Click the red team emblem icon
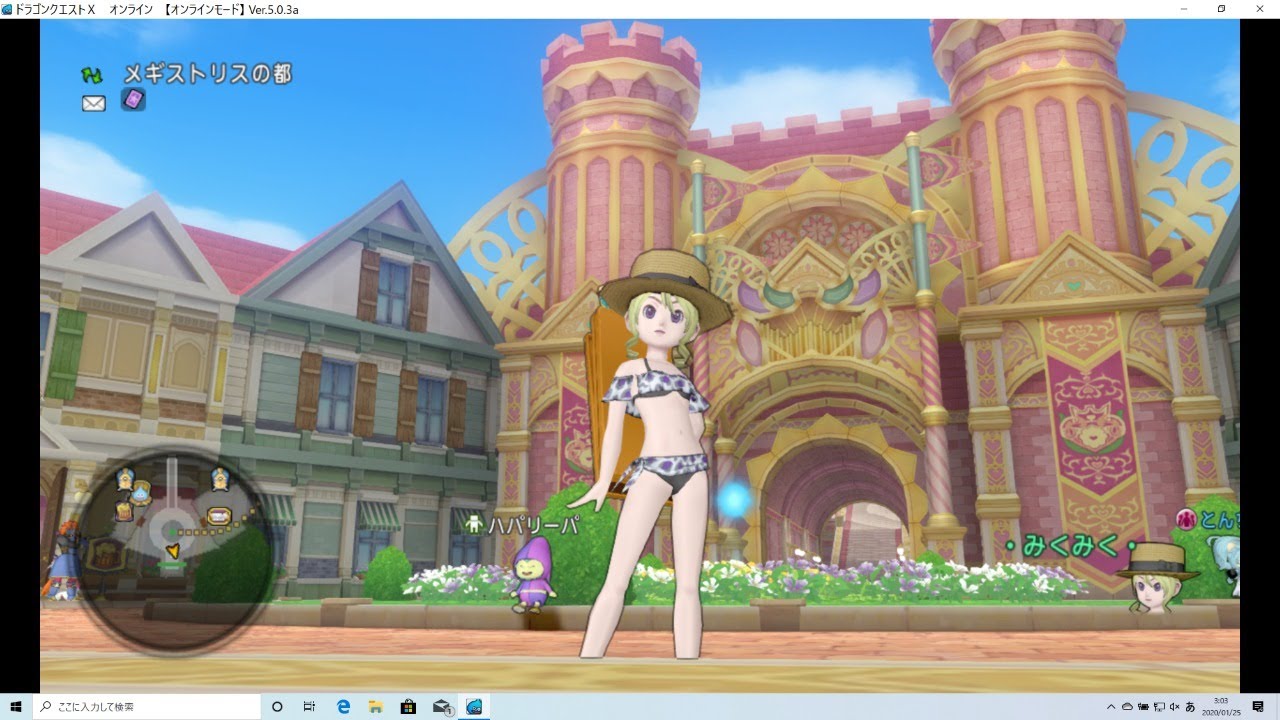The width and height of the screenshot is (1280, 720). click(1186, 518)
